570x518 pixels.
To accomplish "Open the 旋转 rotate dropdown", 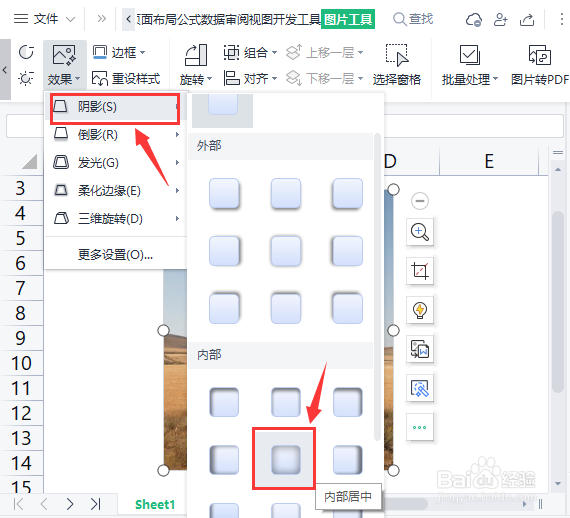I will (196, 65).
